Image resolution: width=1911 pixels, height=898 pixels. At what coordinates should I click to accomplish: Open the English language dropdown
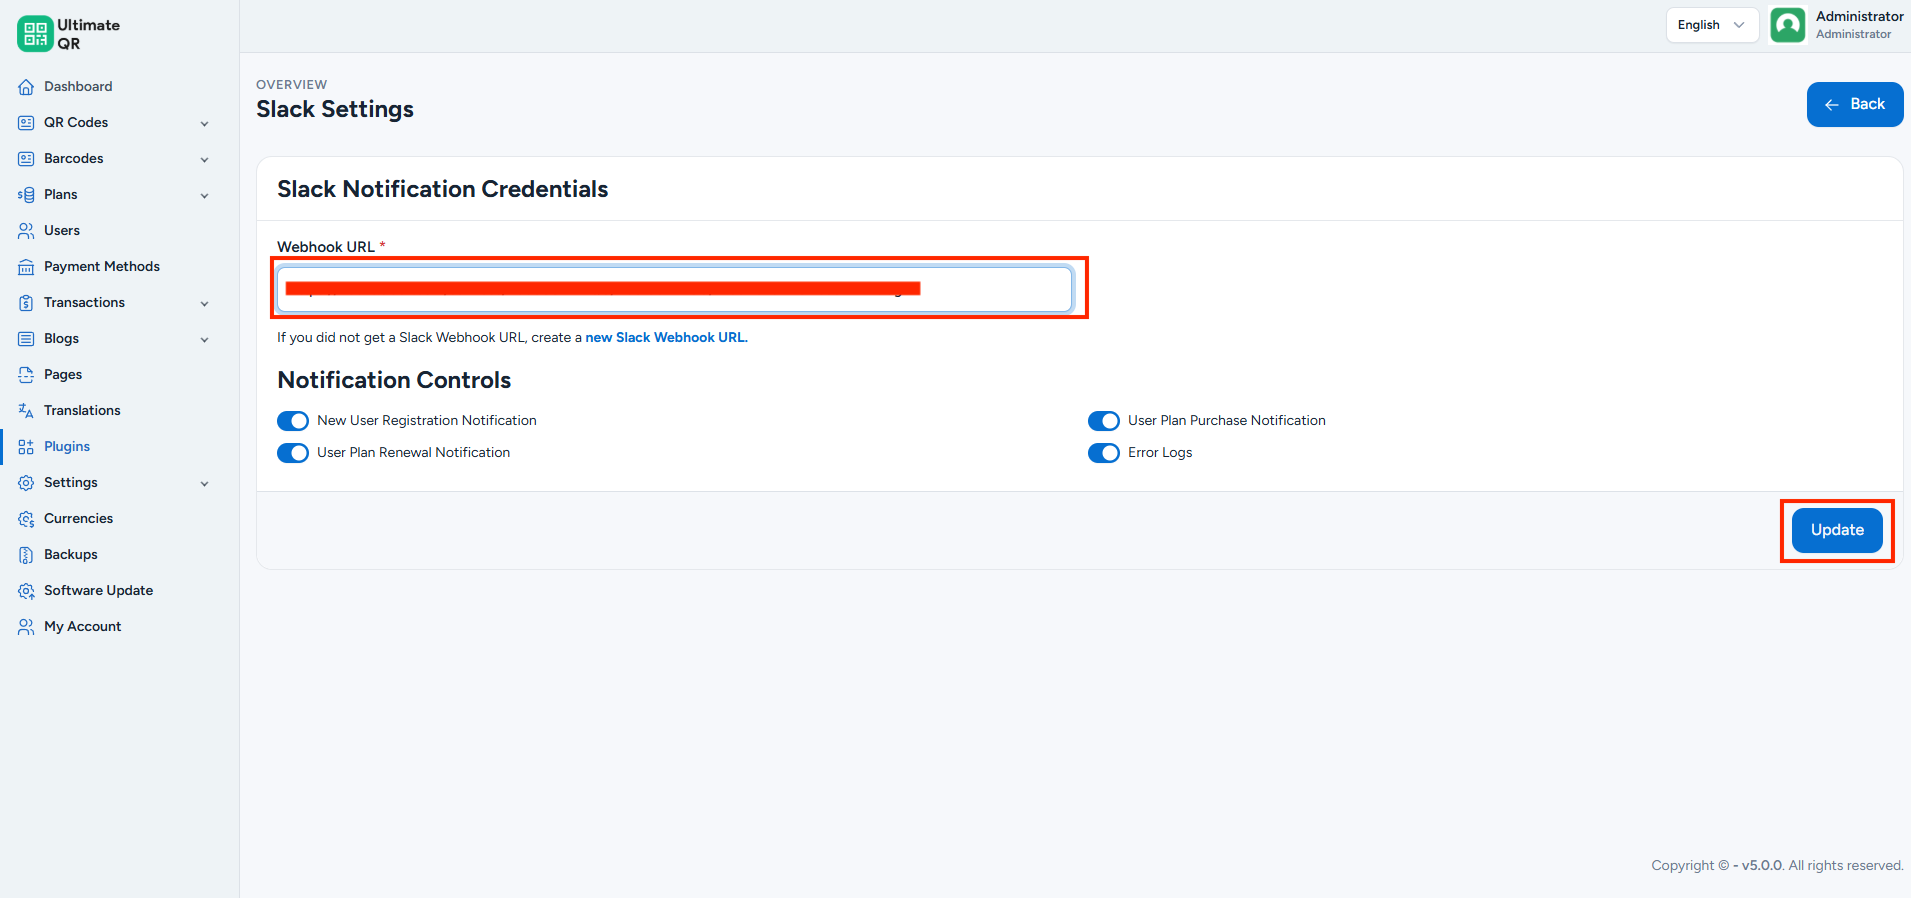point(1712,25)
